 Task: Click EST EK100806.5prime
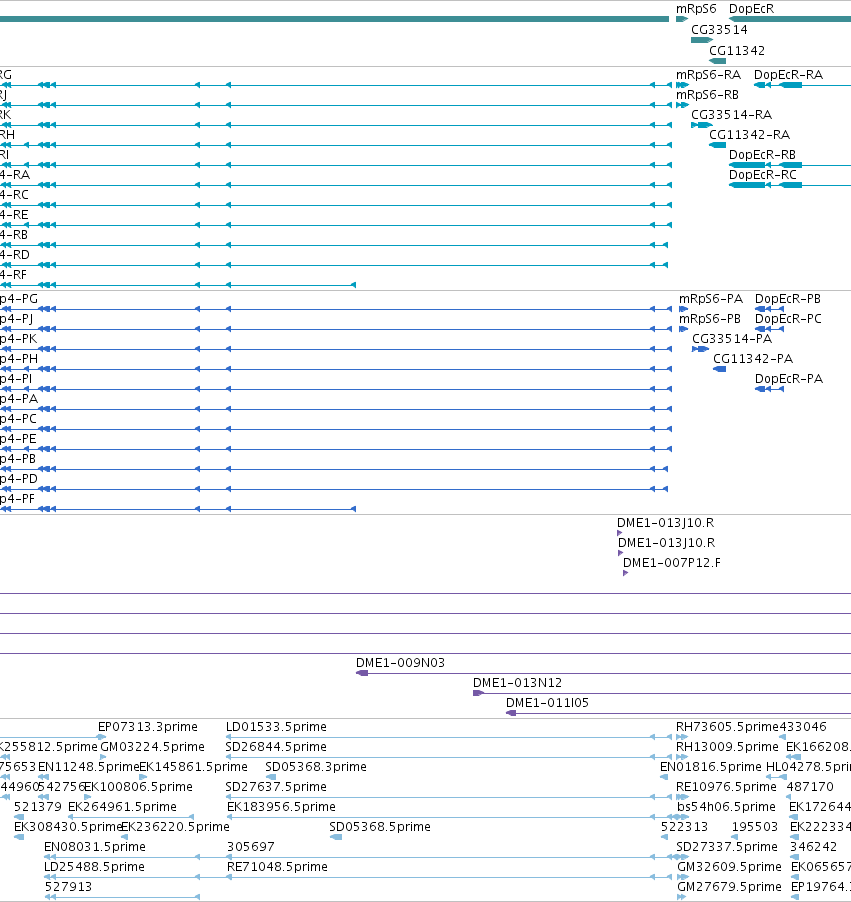pos(138,787)
